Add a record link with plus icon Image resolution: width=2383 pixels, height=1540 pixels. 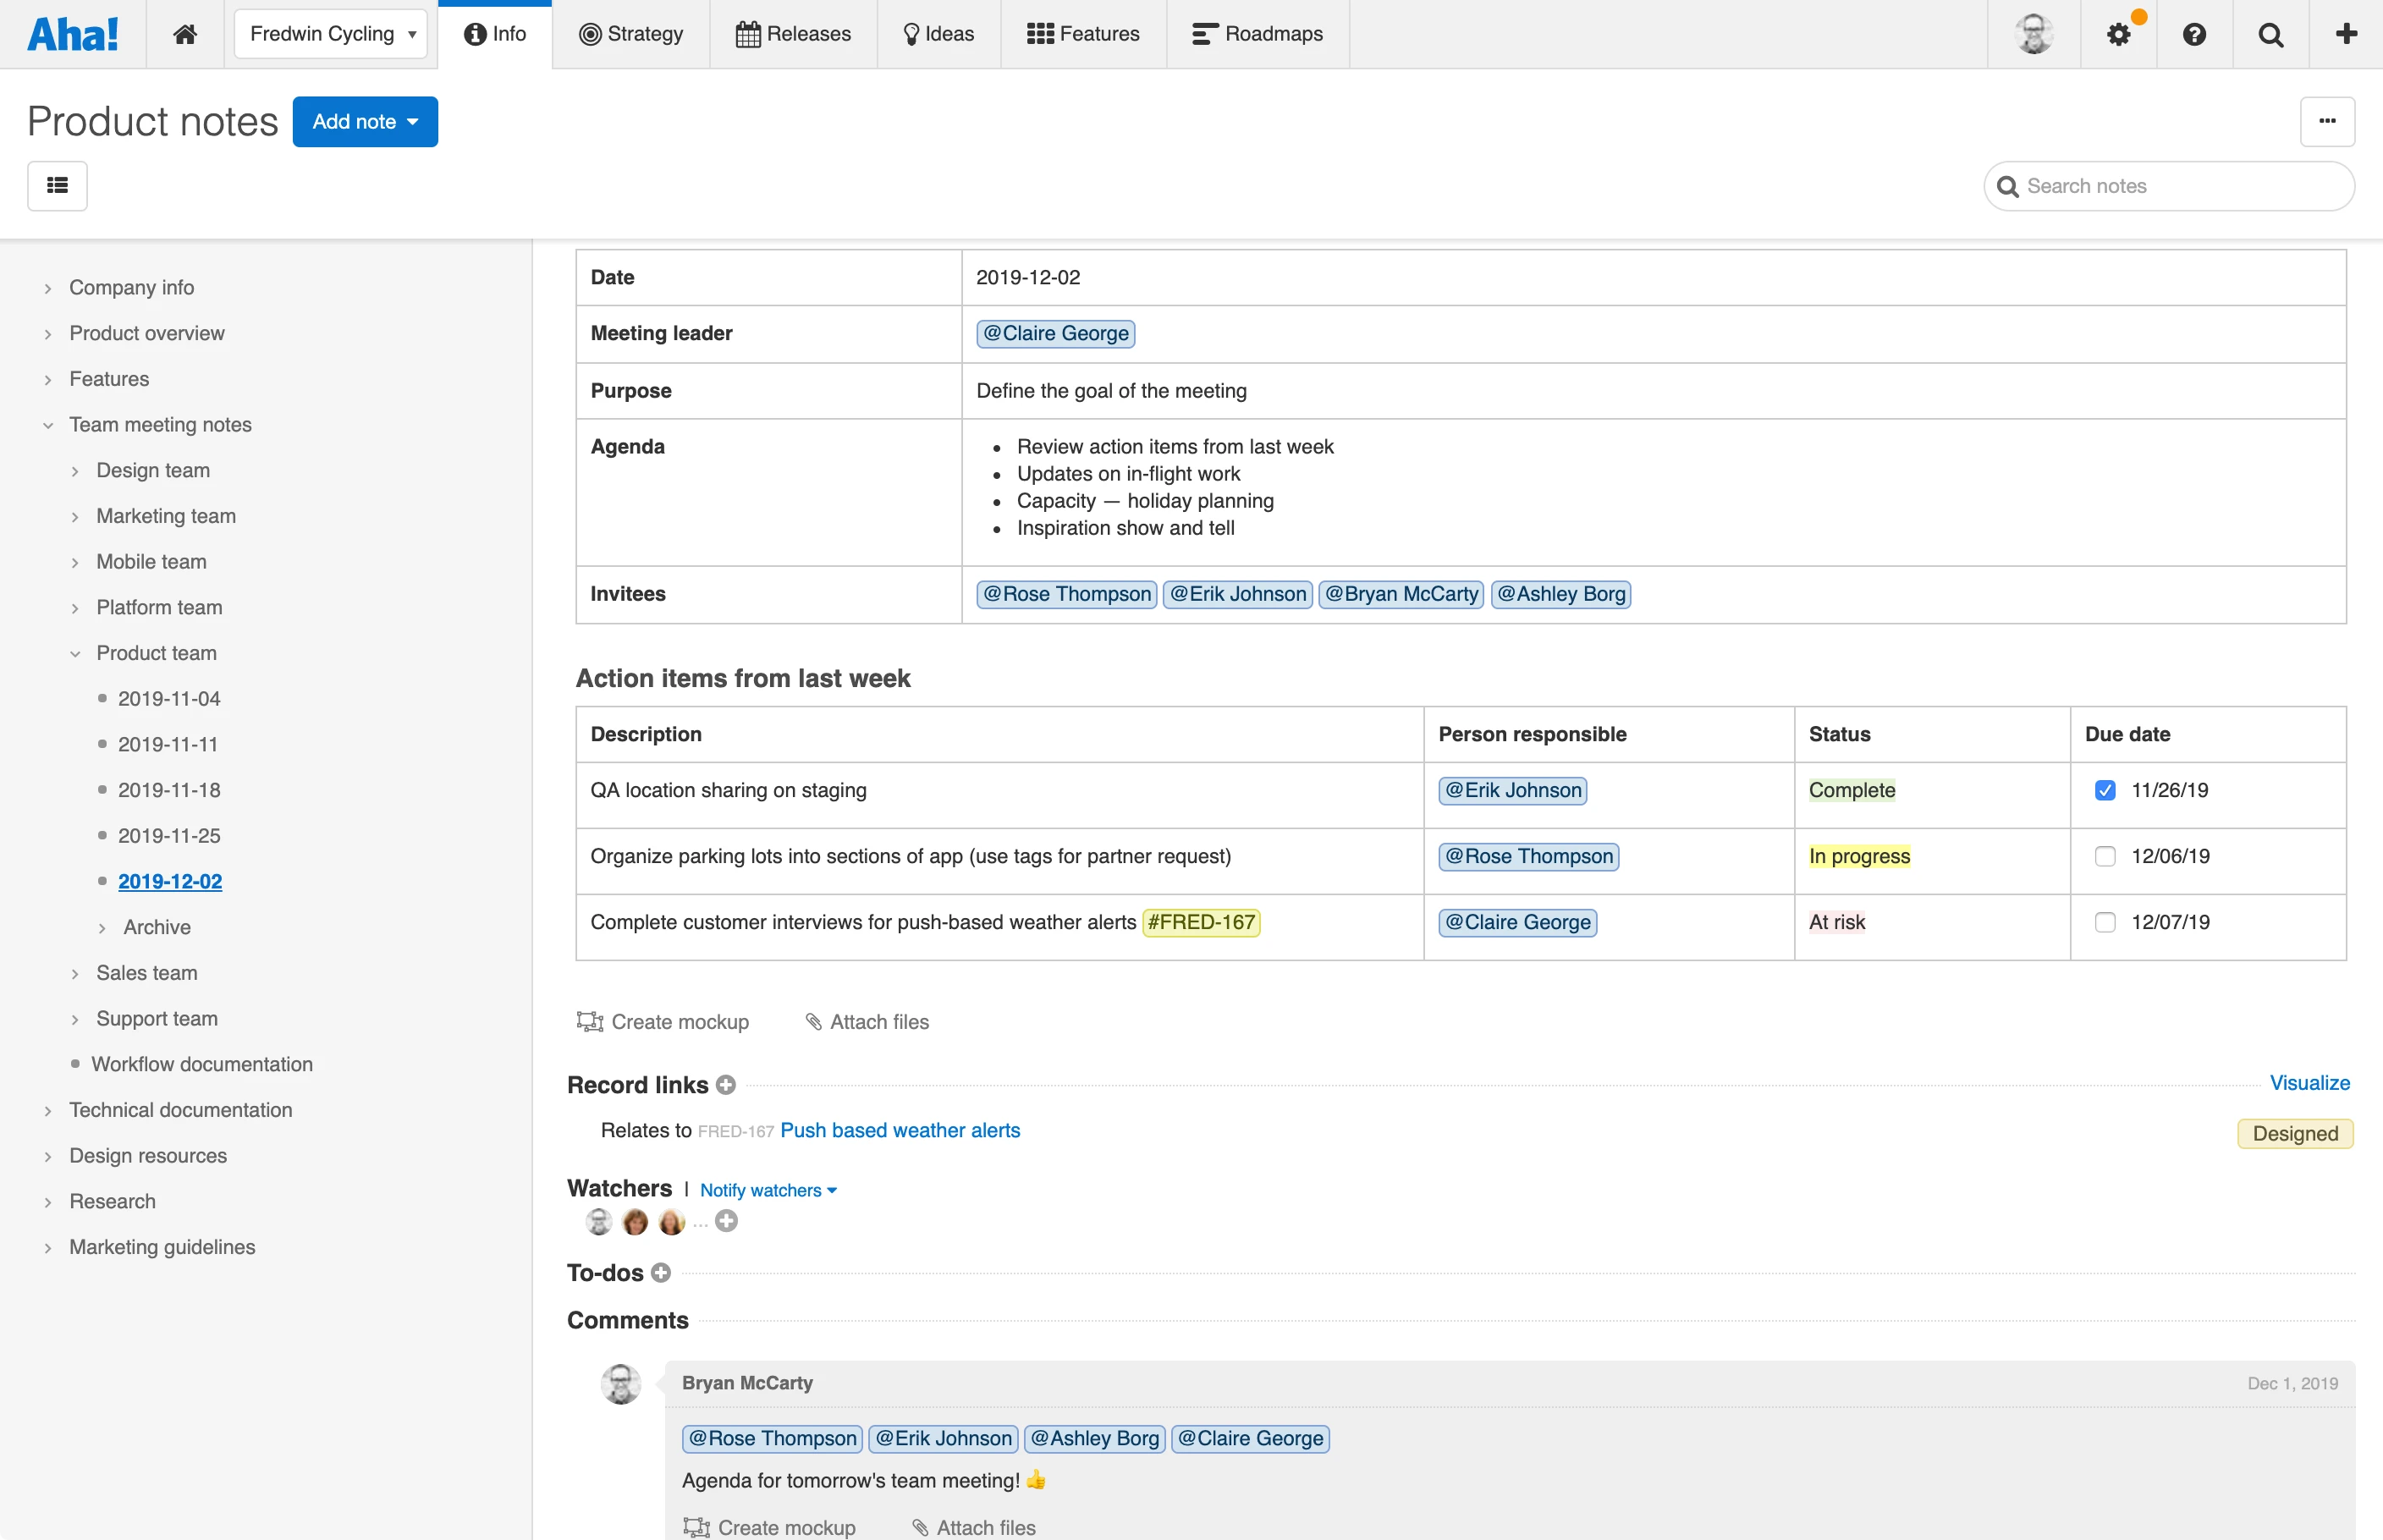pos(727,1085)
